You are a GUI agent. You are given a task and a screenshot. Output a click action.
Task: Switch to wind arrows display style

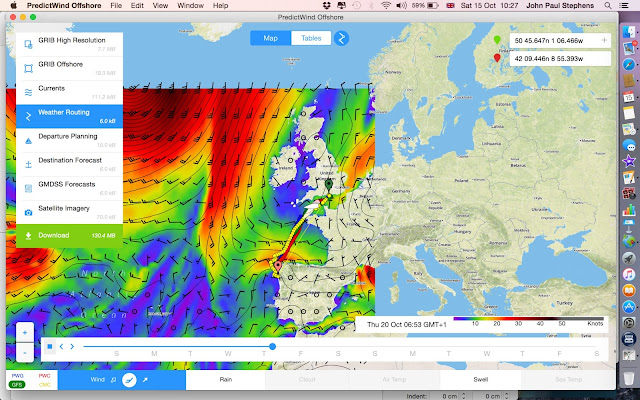pos(145,380)
